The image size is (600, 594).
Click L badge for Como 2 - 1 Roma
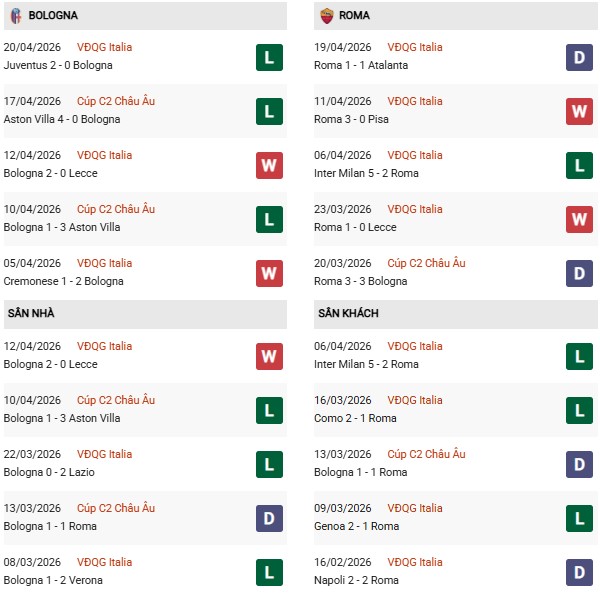pyautogui.click(x=580, y=410)
